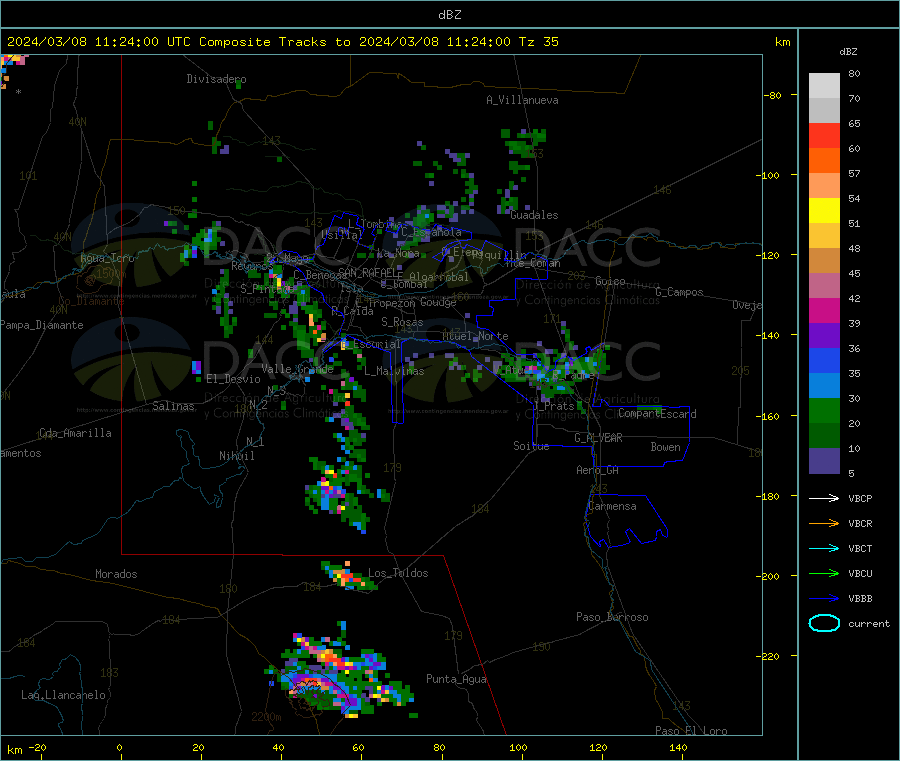This screenshot has height=761, width=900.
Task: Click the radar echo cluster near J_Prats
Action: (554, 369)
